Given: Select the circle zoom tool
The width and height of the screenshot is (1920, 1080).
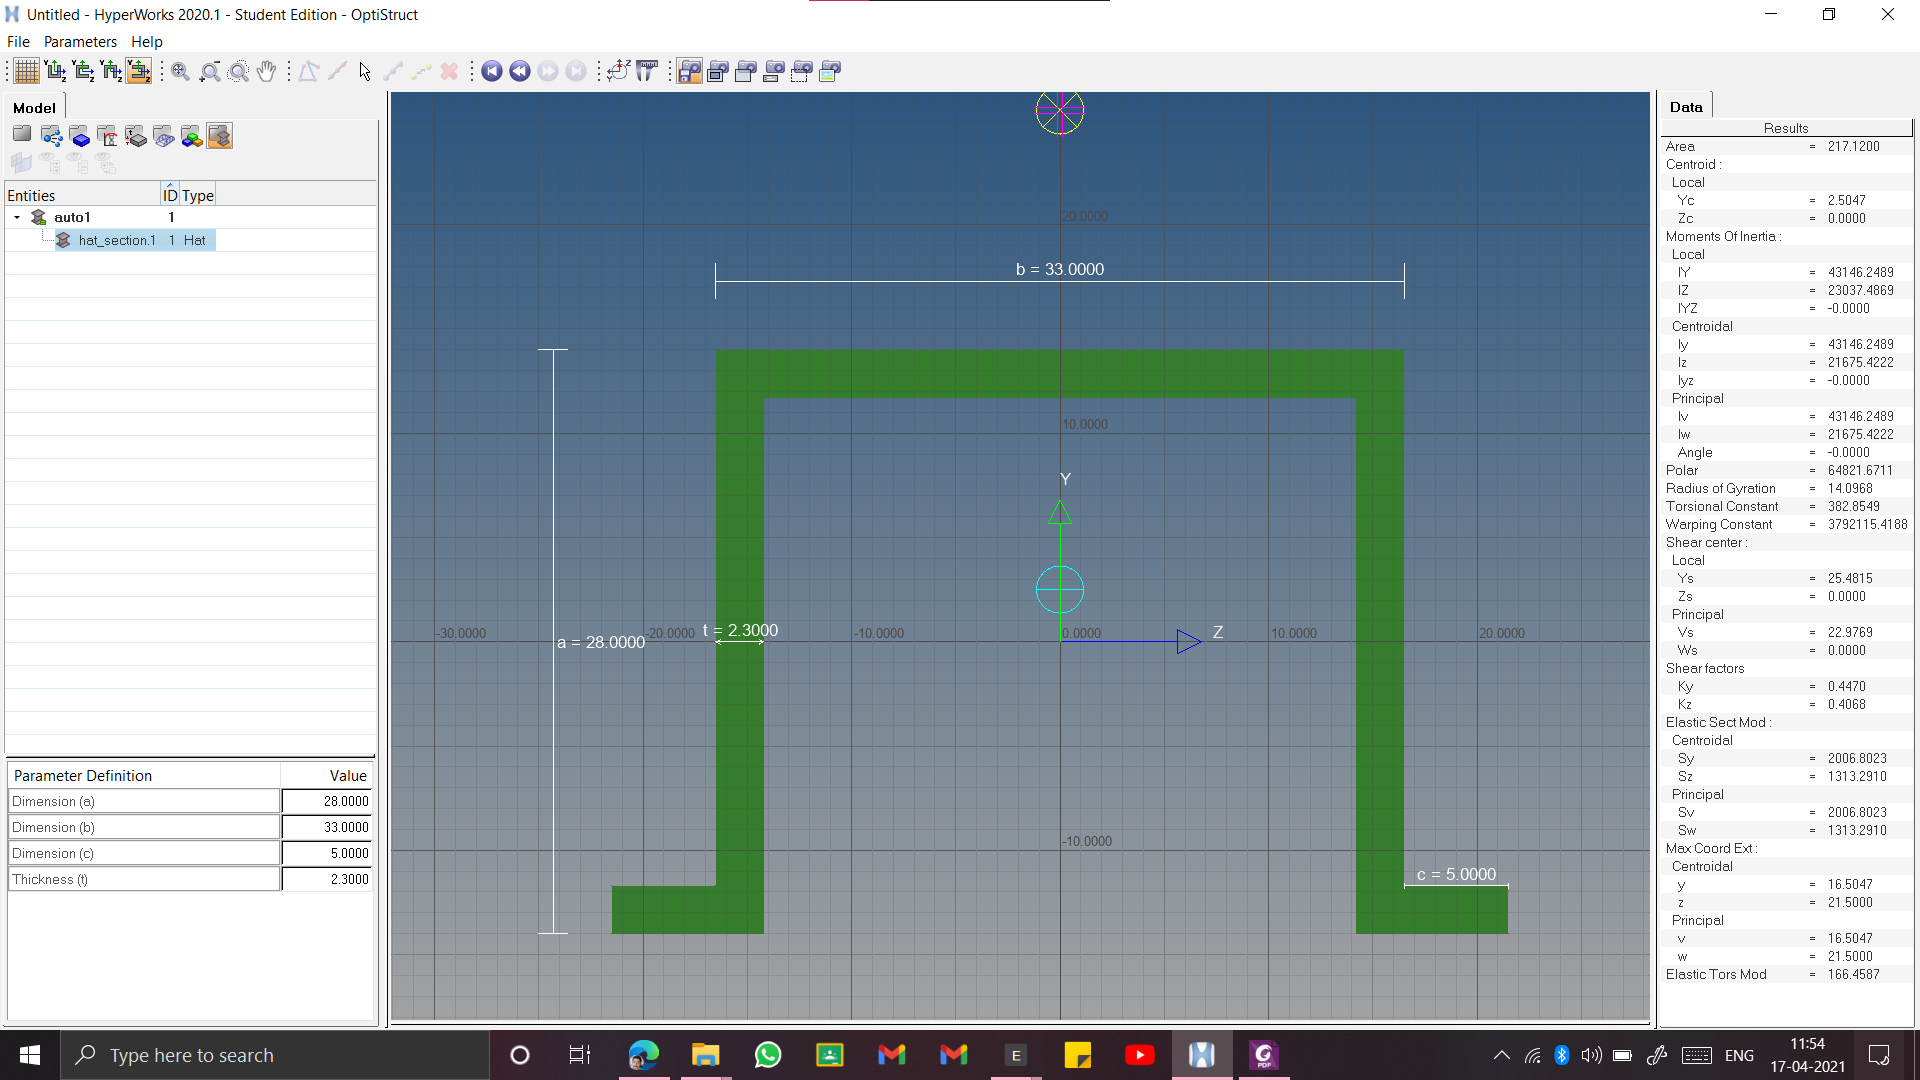Looking at the screenshot, I should 238,71.
